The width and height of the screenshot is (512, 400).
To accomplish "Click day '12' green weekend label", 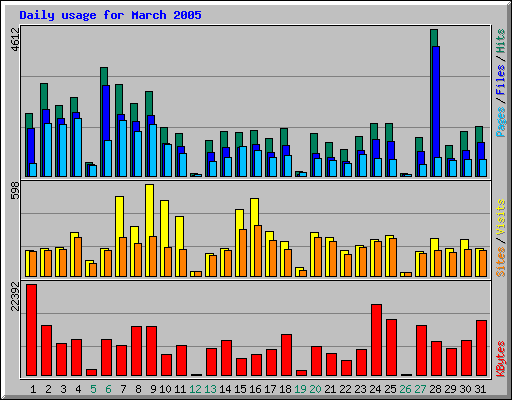I will [195, 389].
